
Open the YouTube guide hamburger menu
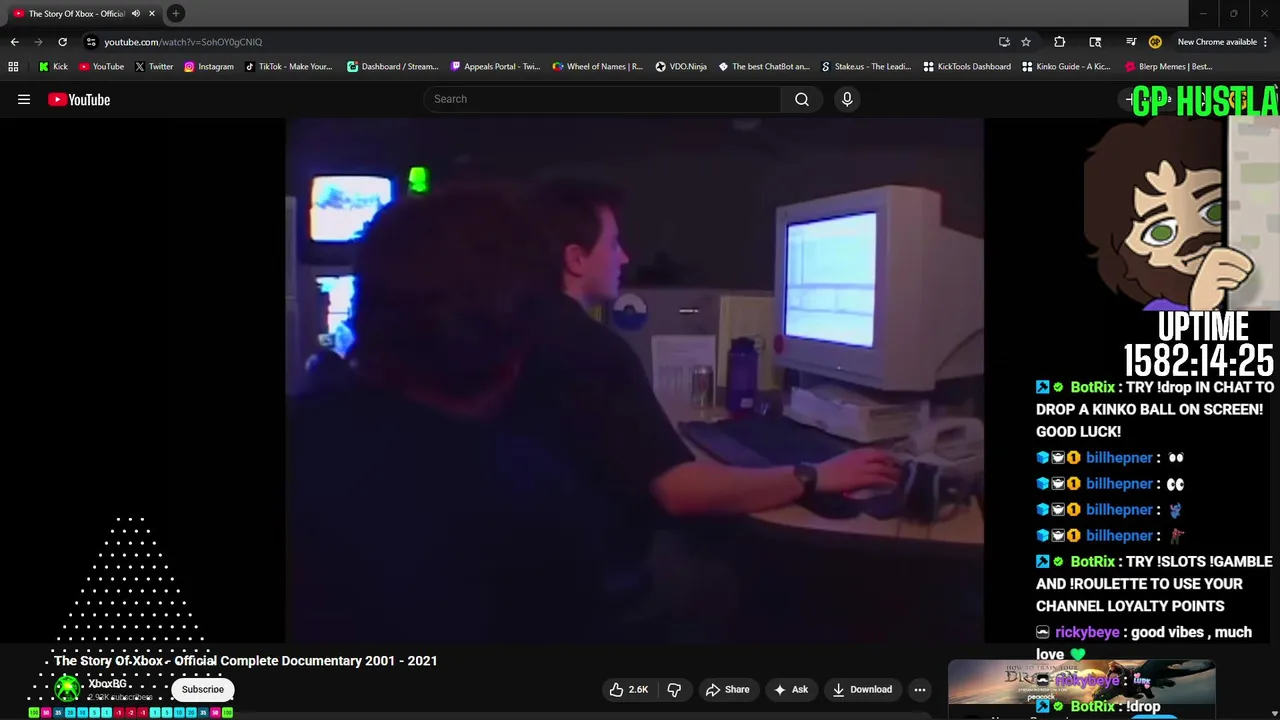click(24, 99)
